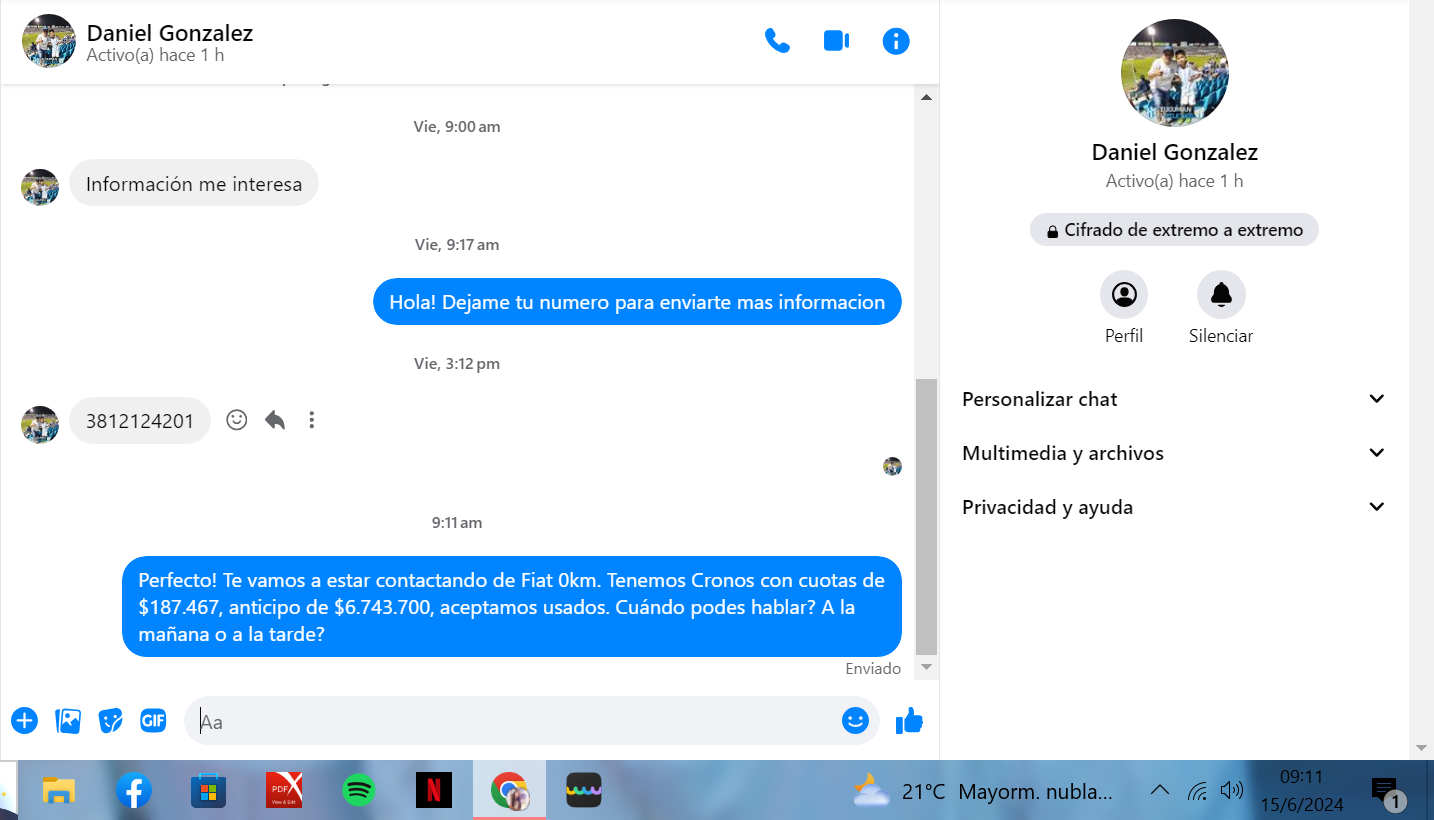Open File Explorer from the taskbar
1434x820 pixels.
pos(59,791)
